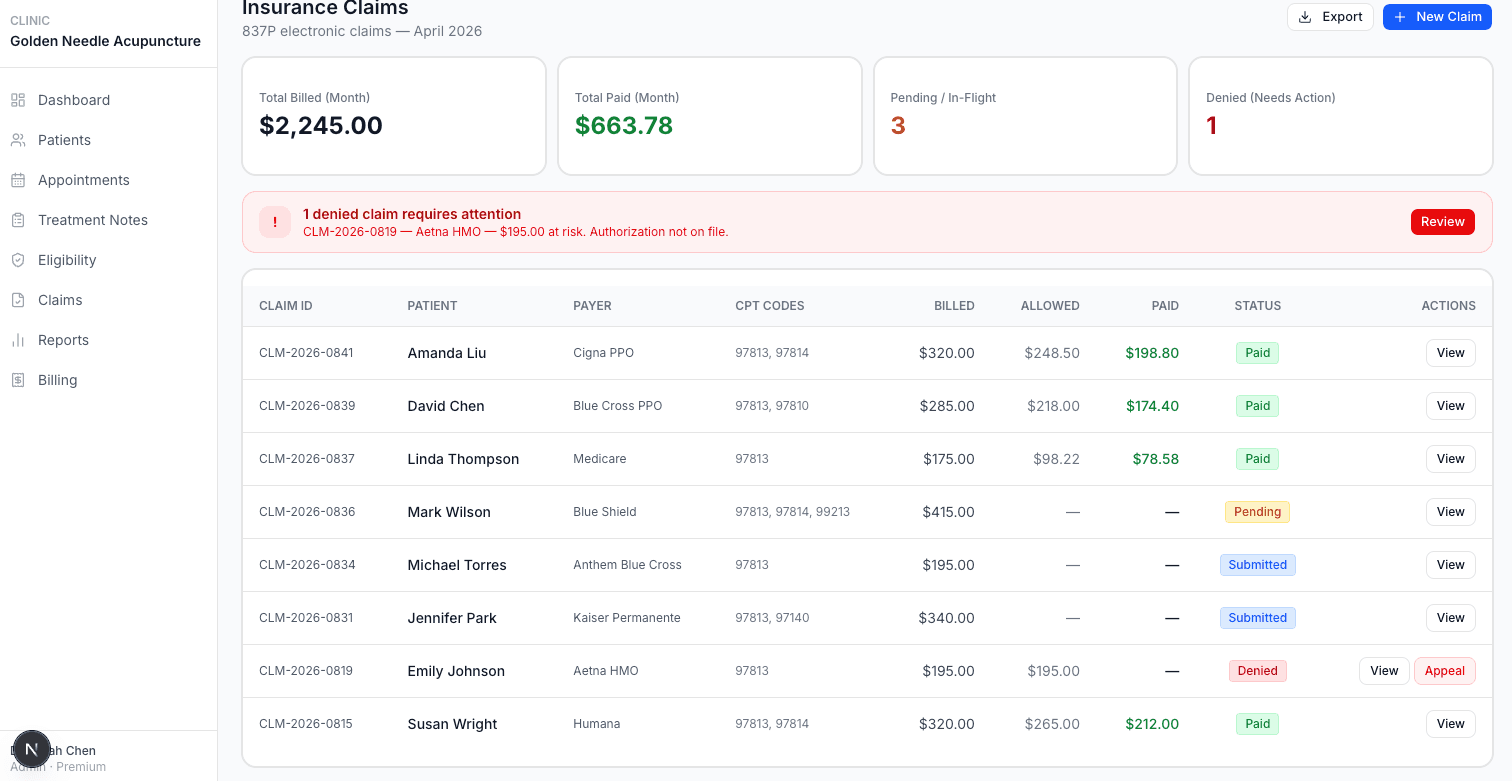
Task: Appeal Emily Johnson's denied claim
Action: (1444, 671)
